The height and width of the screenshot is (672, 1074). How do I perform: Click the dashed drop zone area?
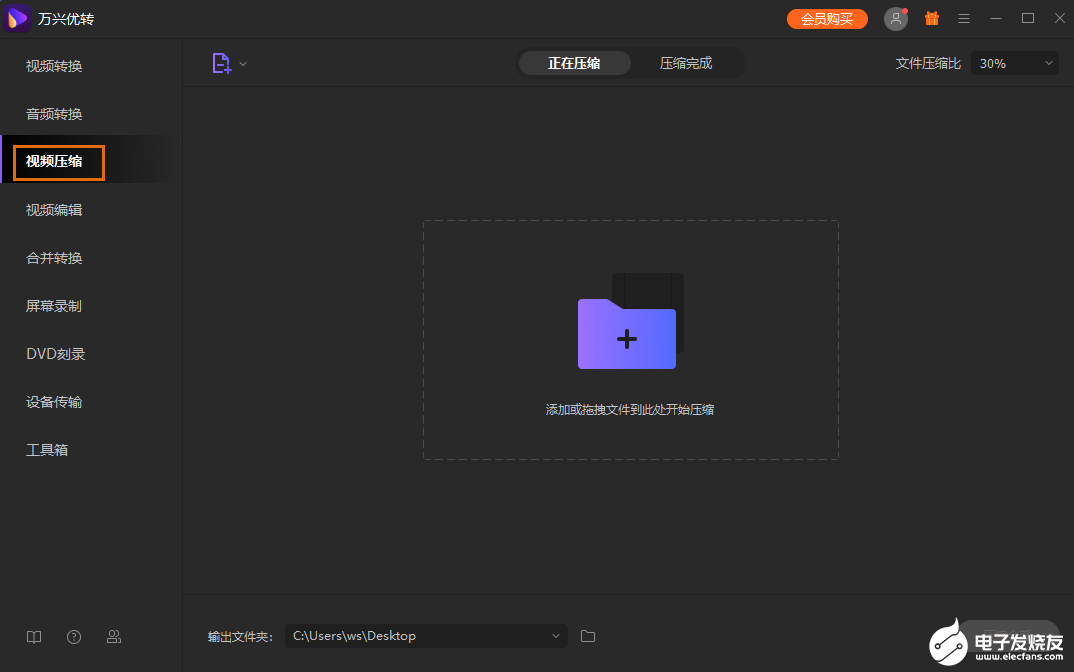pos(631,340)
